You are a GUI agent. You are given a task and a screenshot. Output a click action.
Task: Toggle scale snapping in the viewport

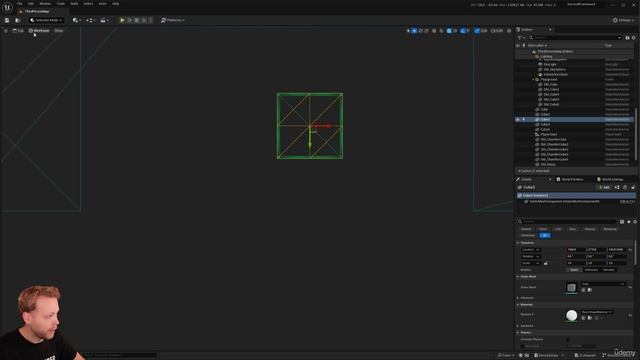pos(477,31)
